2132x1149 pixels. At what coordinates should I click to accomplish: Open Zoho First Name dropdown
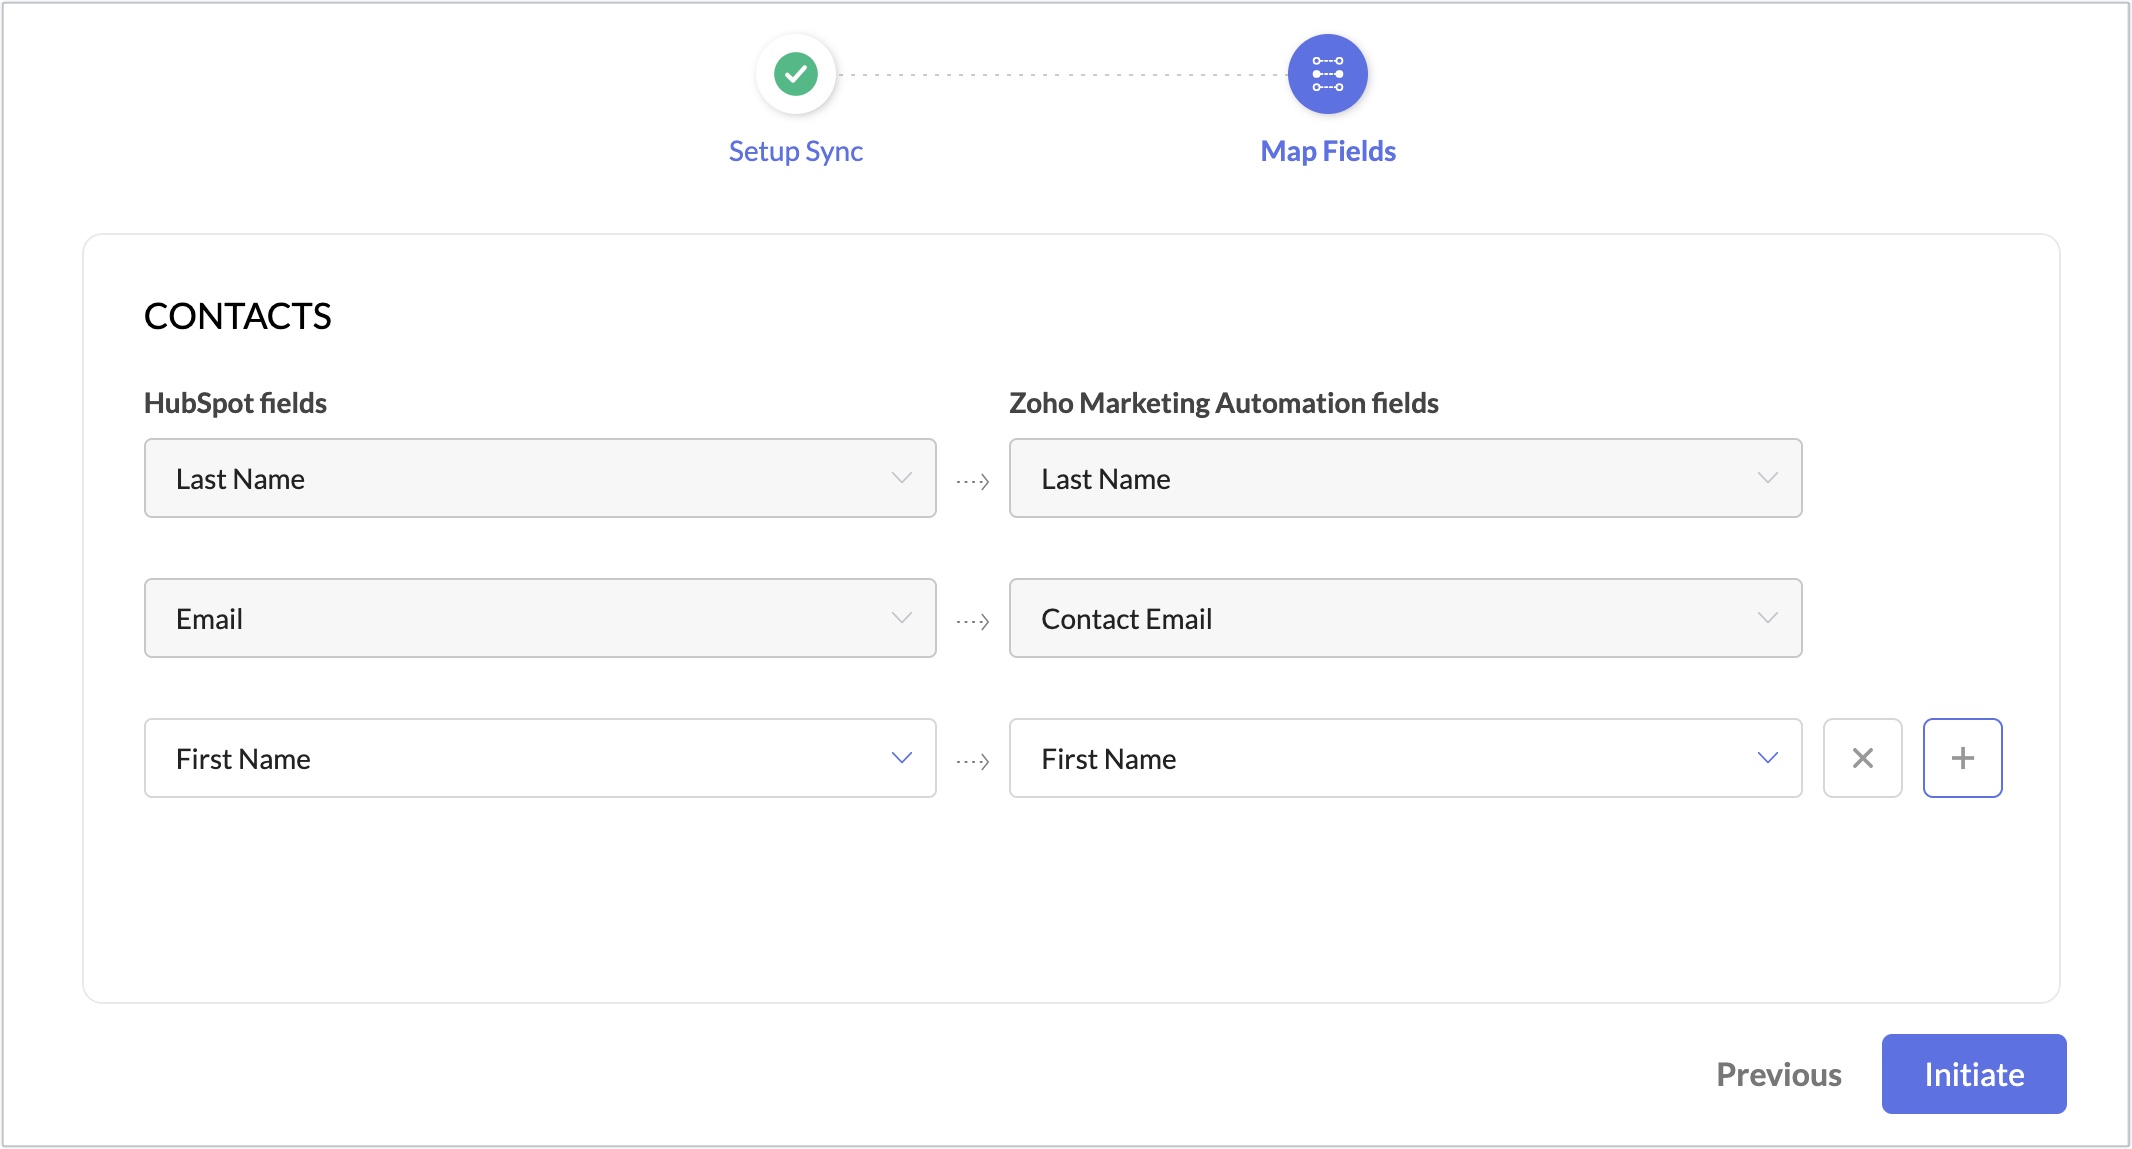point(1405,758)
